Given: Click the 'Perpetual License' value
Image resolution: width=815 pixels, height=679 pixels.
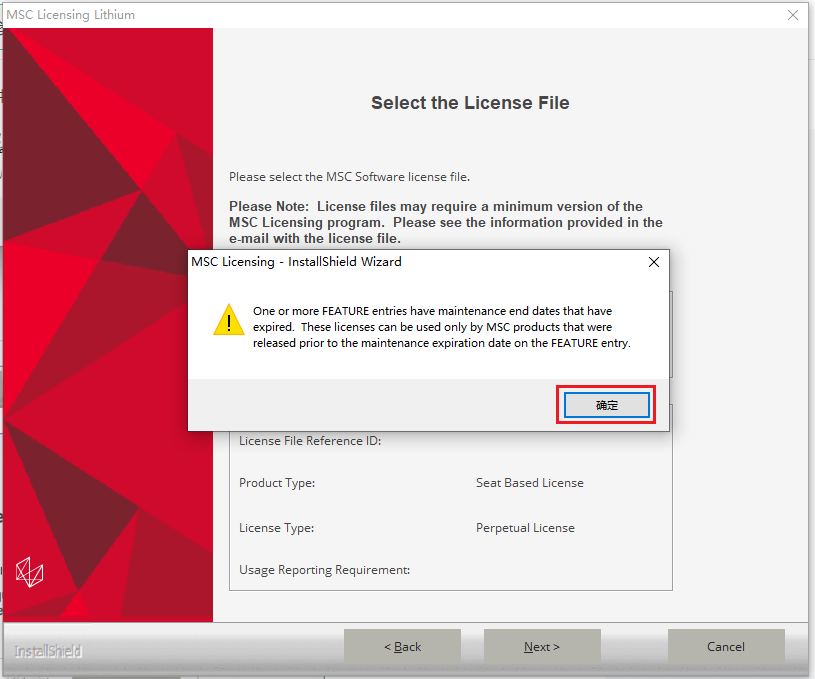Looking at the screenshot, I should (x=525, y=528).
